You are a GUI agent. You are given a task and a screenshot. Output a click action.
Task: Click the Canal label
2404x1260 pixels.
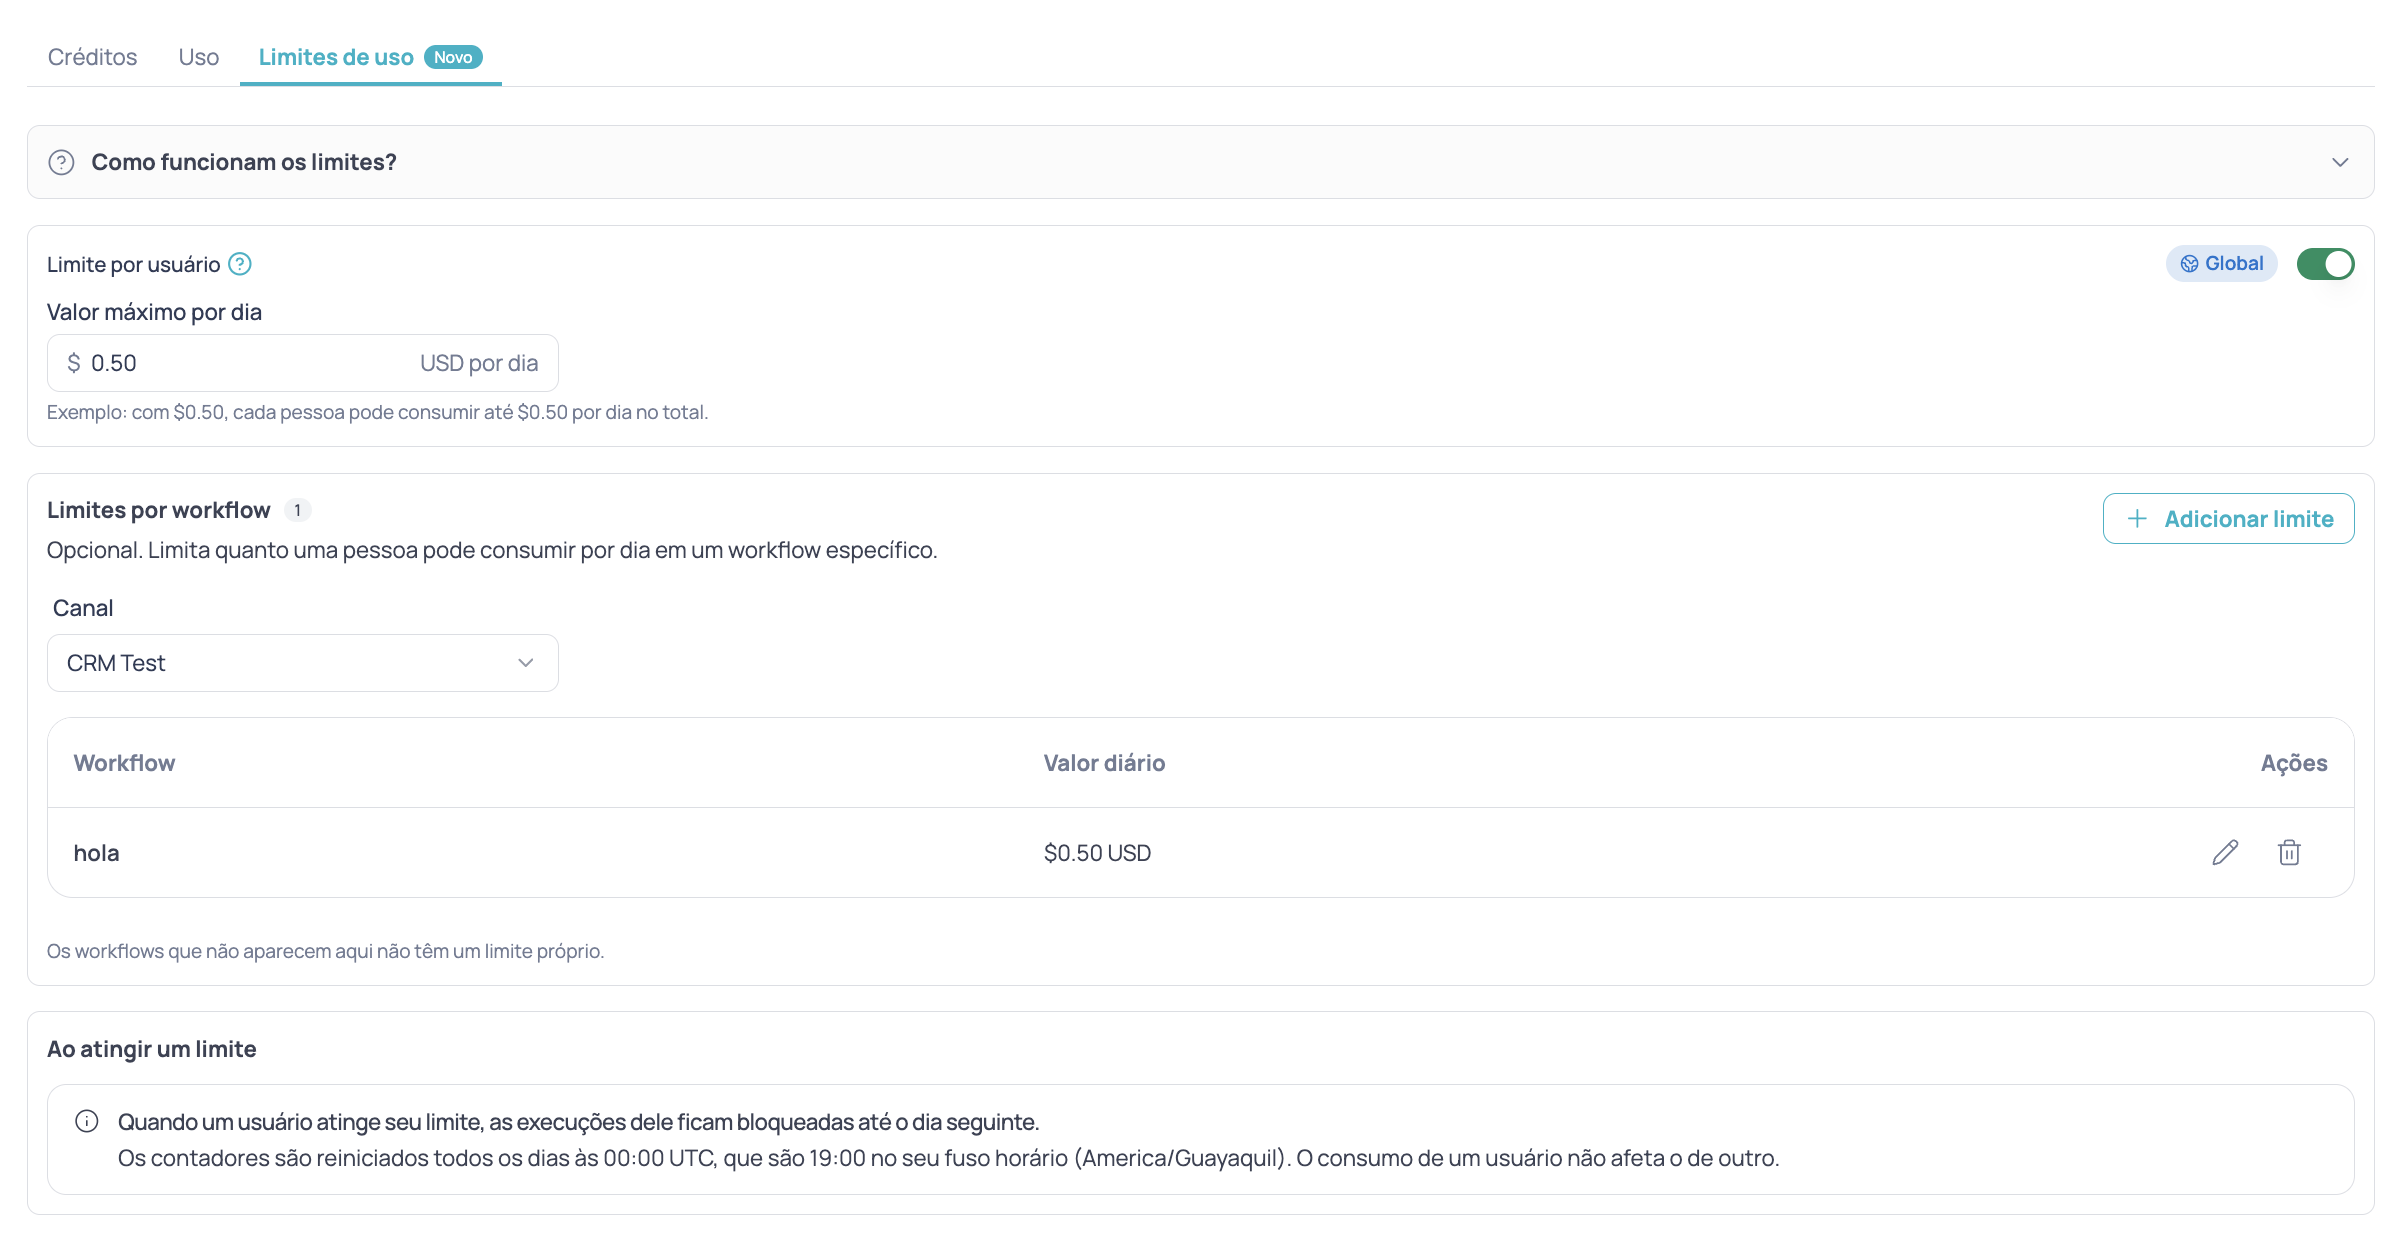point(83,608)
